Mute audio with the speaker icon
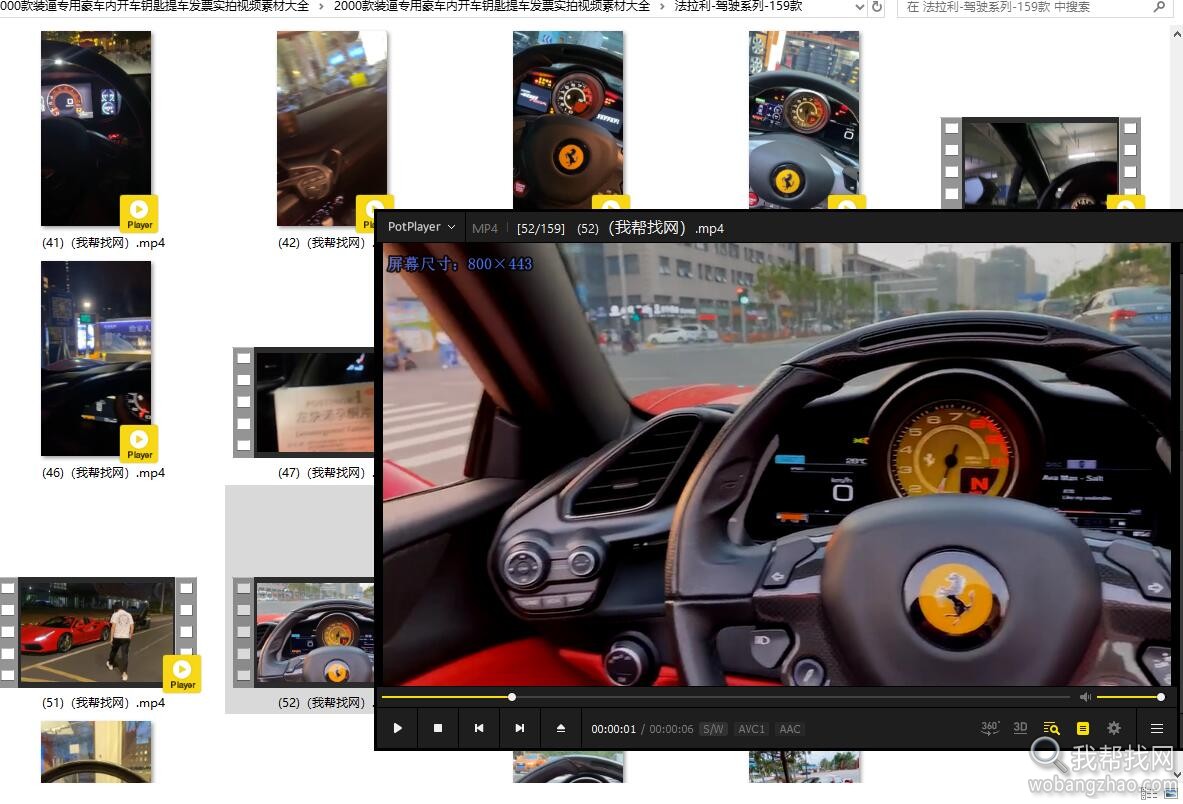The width and height of the screenshot is (1183, 804). [1085, 697]
